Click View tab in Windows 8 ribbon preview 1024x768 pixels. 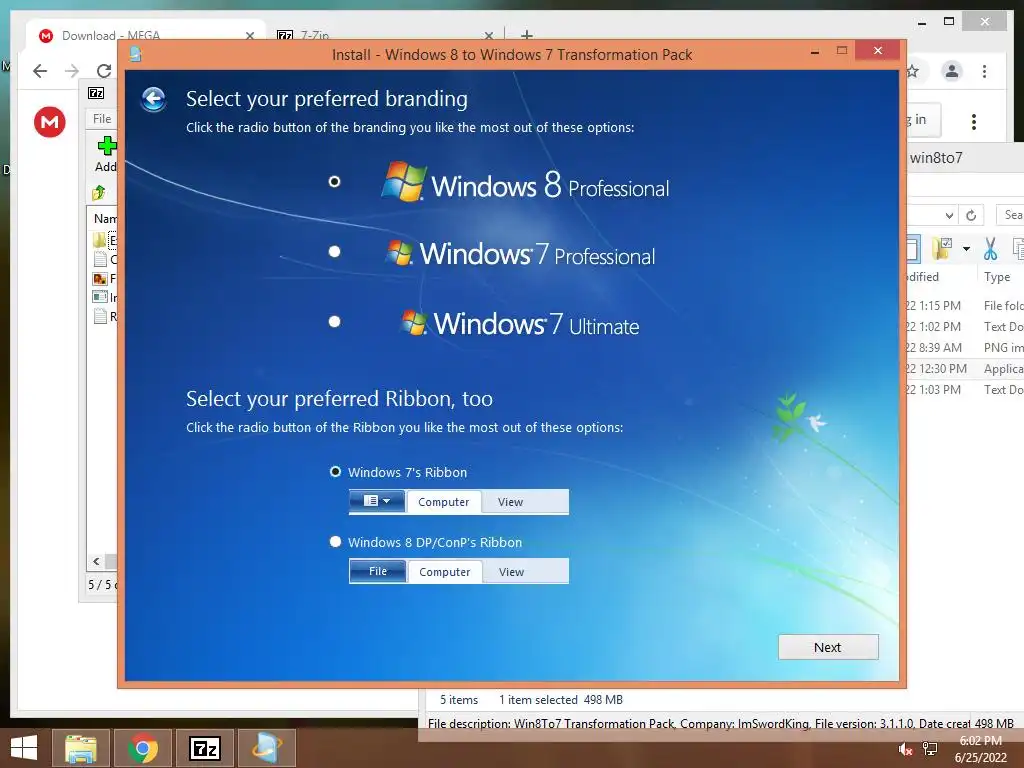click(x=511, y=571)
